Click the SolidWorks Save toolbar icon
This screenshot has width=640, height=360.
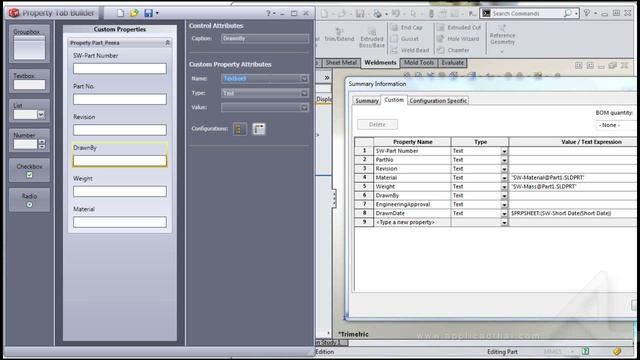(x=360, y=14)
